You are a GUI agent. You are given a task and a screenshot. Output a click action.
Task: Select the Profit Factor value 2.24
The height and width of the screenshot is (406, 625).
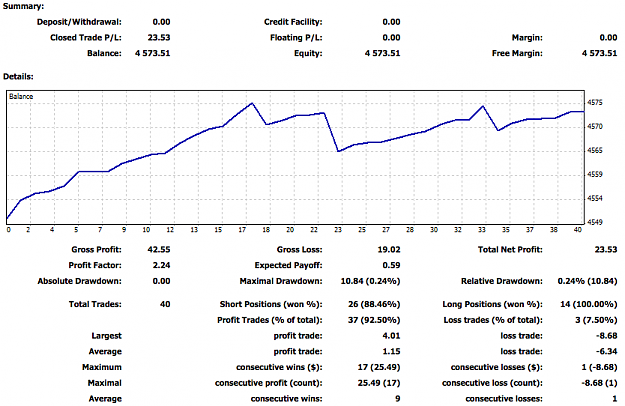(161, 265)
